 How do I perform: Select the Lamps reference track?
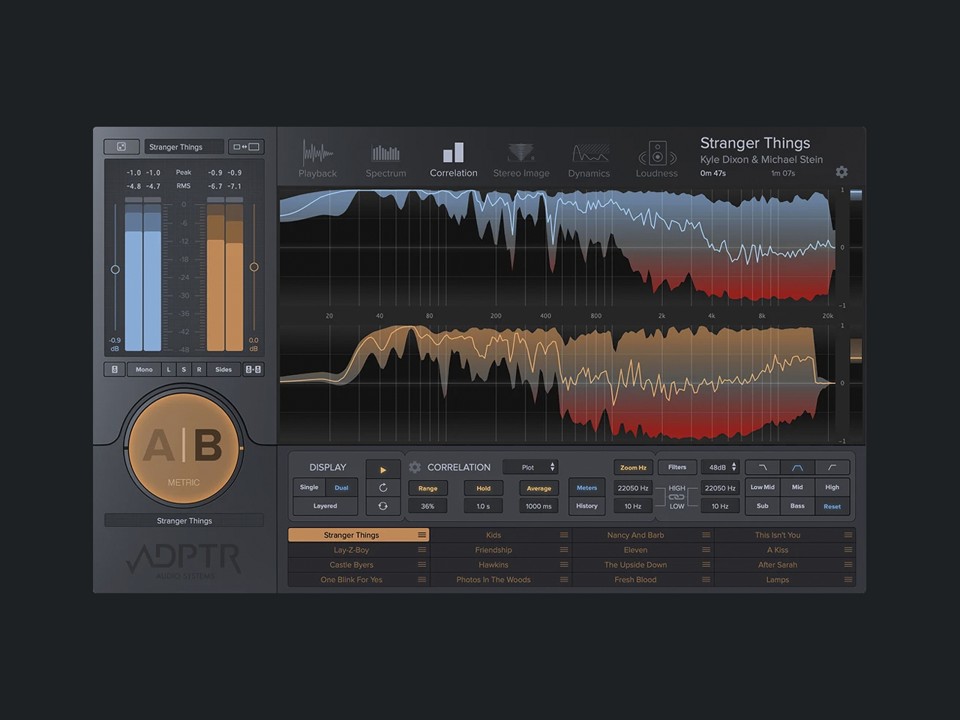click(x=778, y=580)
